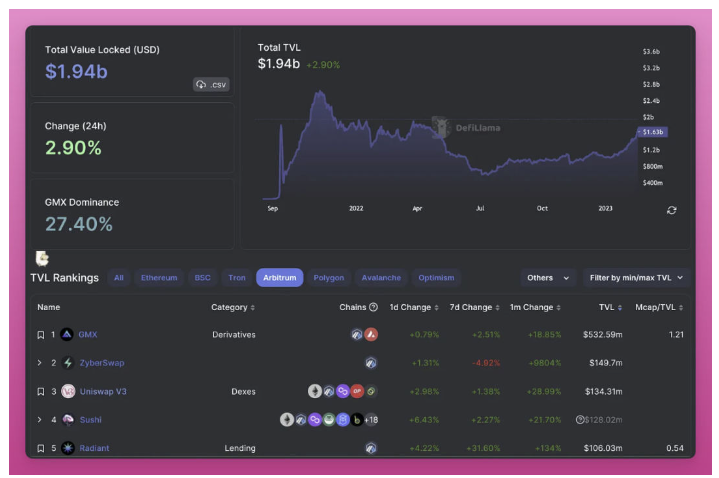719x478 pixels.
Task: Click Dexes category in Uniswap V3 row
Action: pyautogui.click(x=243, y=391)
